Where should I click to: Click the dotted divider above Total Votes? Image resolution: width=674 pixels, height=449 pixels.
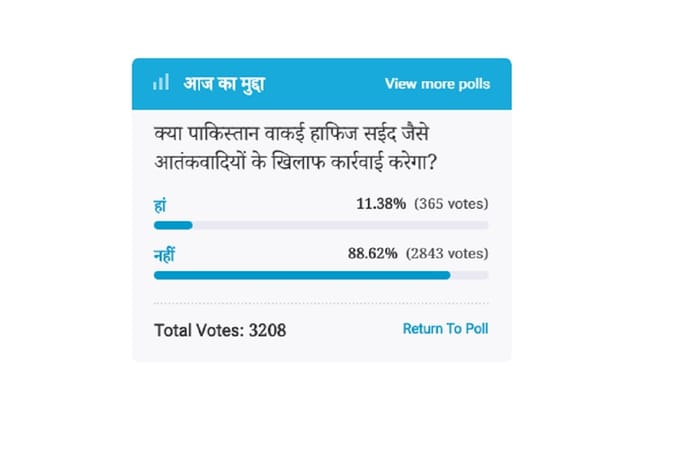click(x=321, y=303)
